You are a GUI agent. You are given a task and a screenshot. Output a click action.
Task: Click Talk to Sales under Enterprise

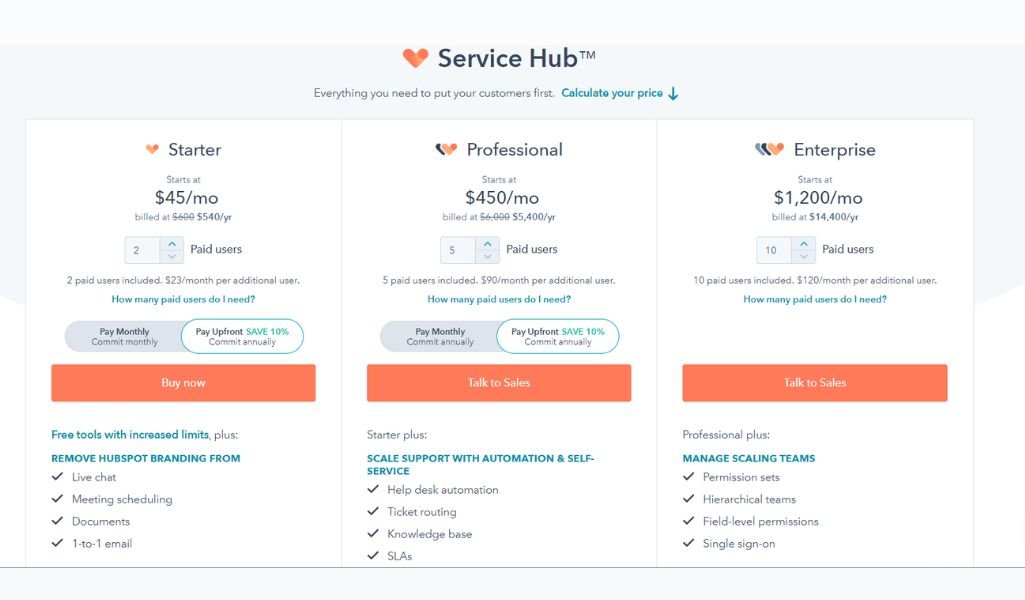pos(815,382)
